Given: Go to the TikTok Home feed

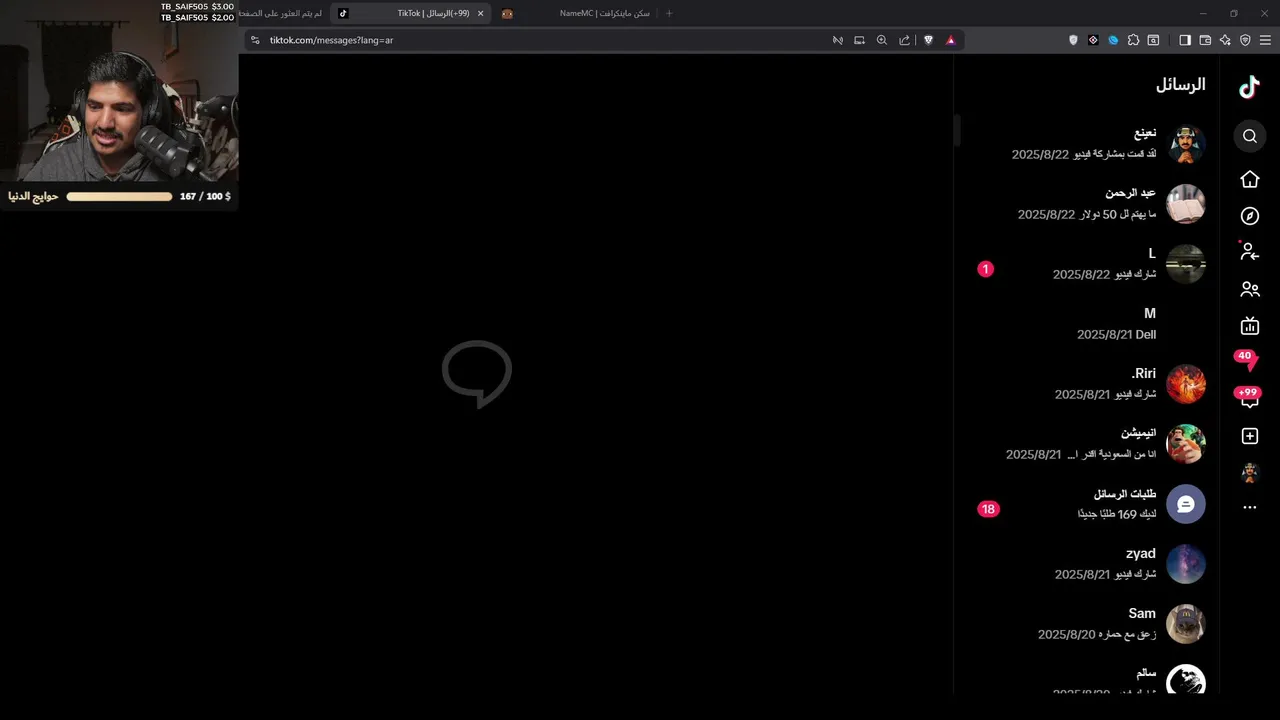Looking at the screenshot, I should (1250, 179).
